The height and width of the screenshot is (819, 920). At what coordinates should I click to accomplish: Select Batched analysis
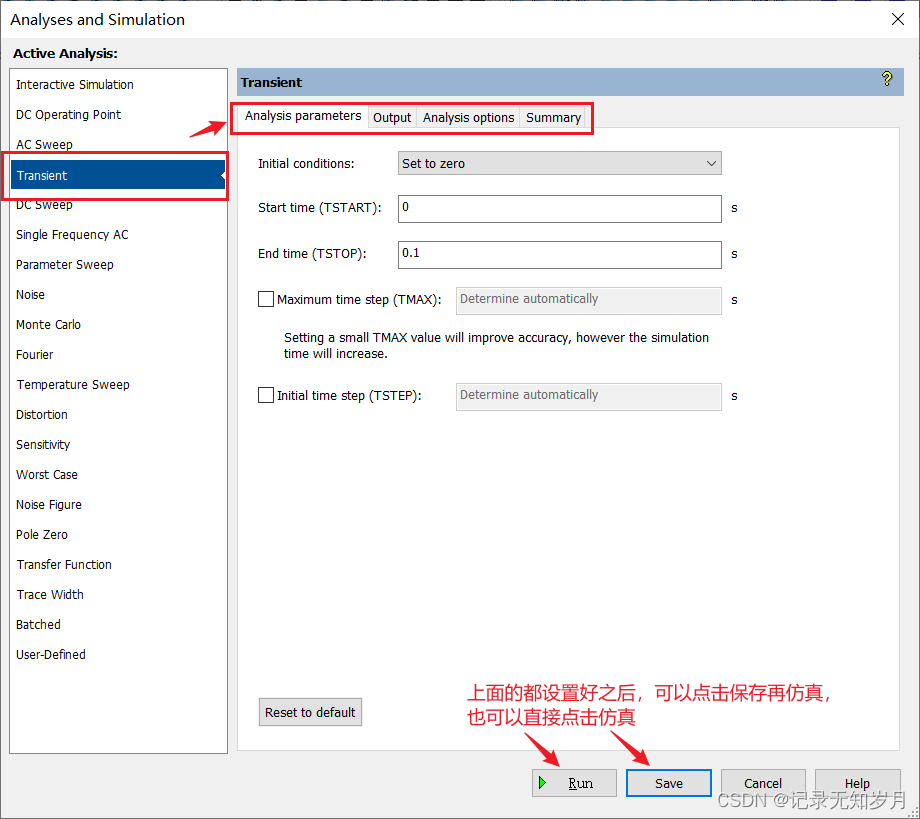118,624
